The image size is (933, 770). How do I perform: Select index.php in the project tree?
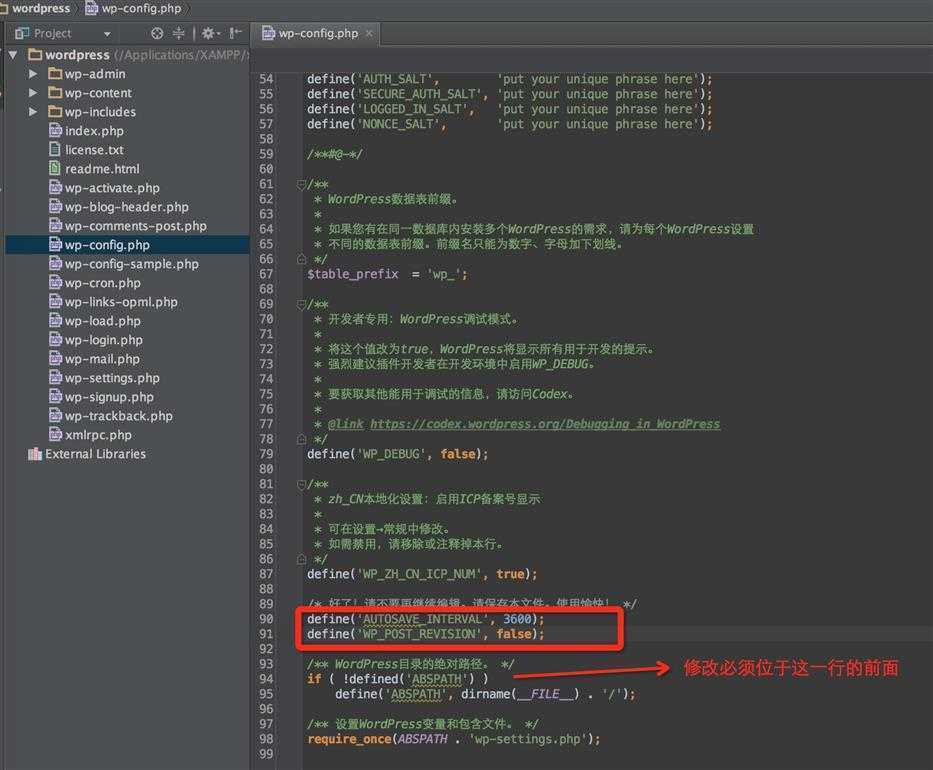point(94,131)
